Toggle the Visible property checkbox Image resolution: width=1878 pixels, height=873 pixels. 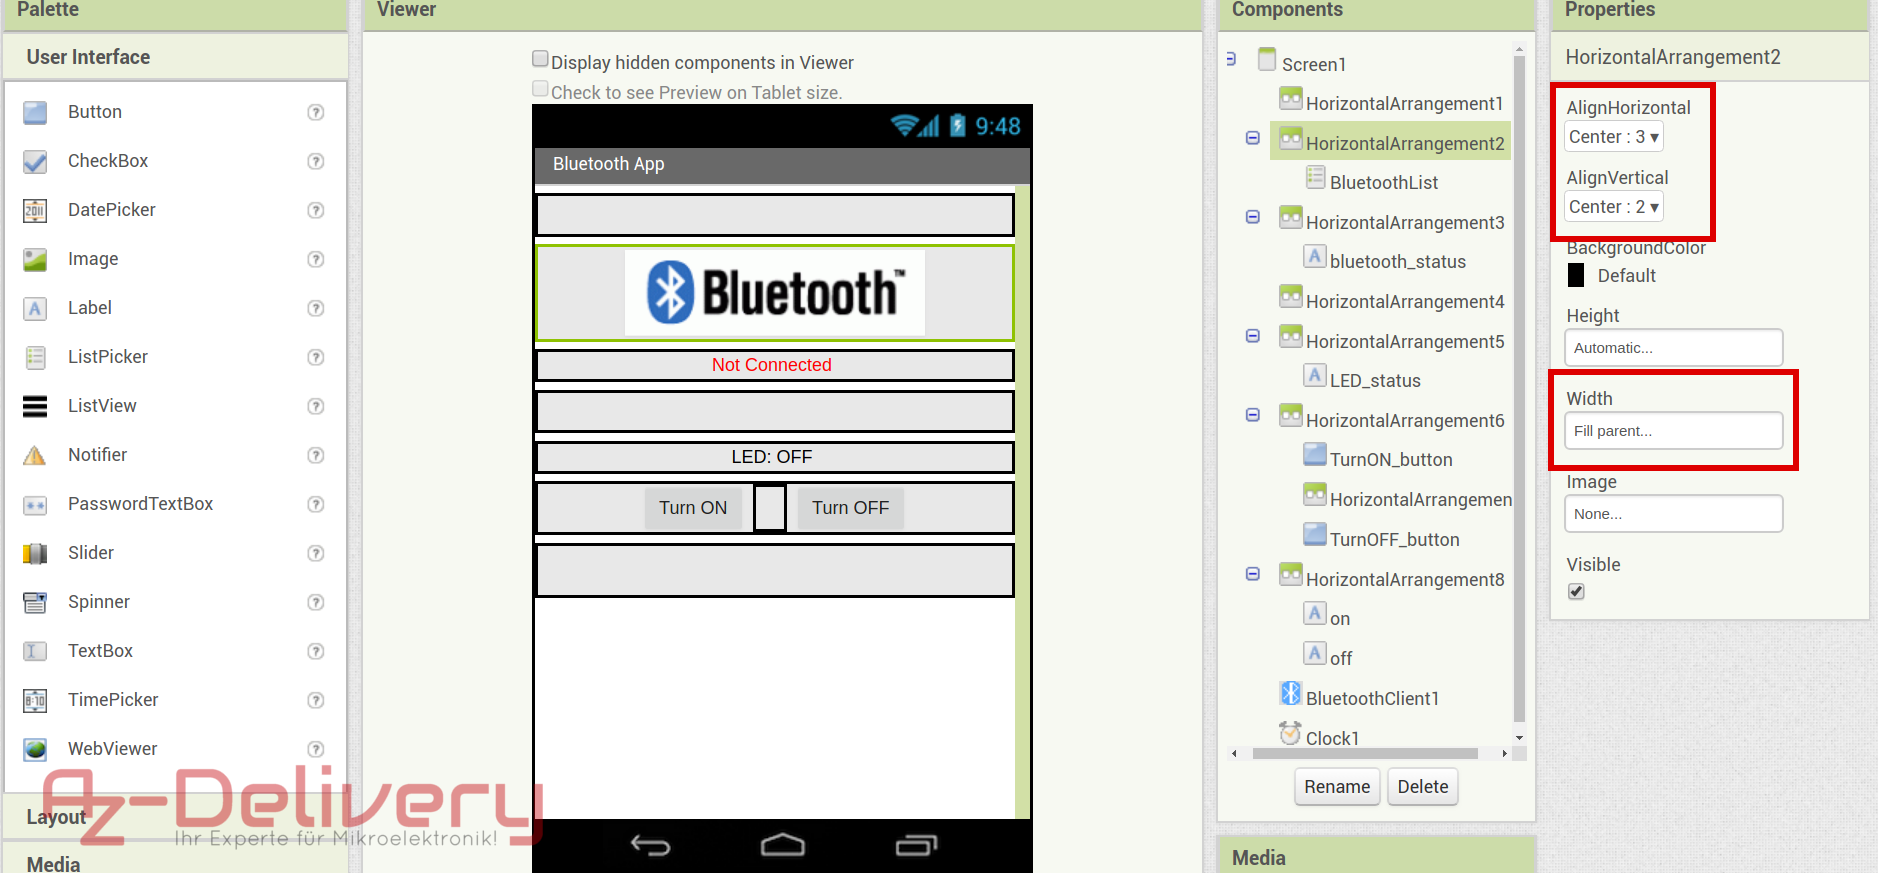coord(1576,591)
